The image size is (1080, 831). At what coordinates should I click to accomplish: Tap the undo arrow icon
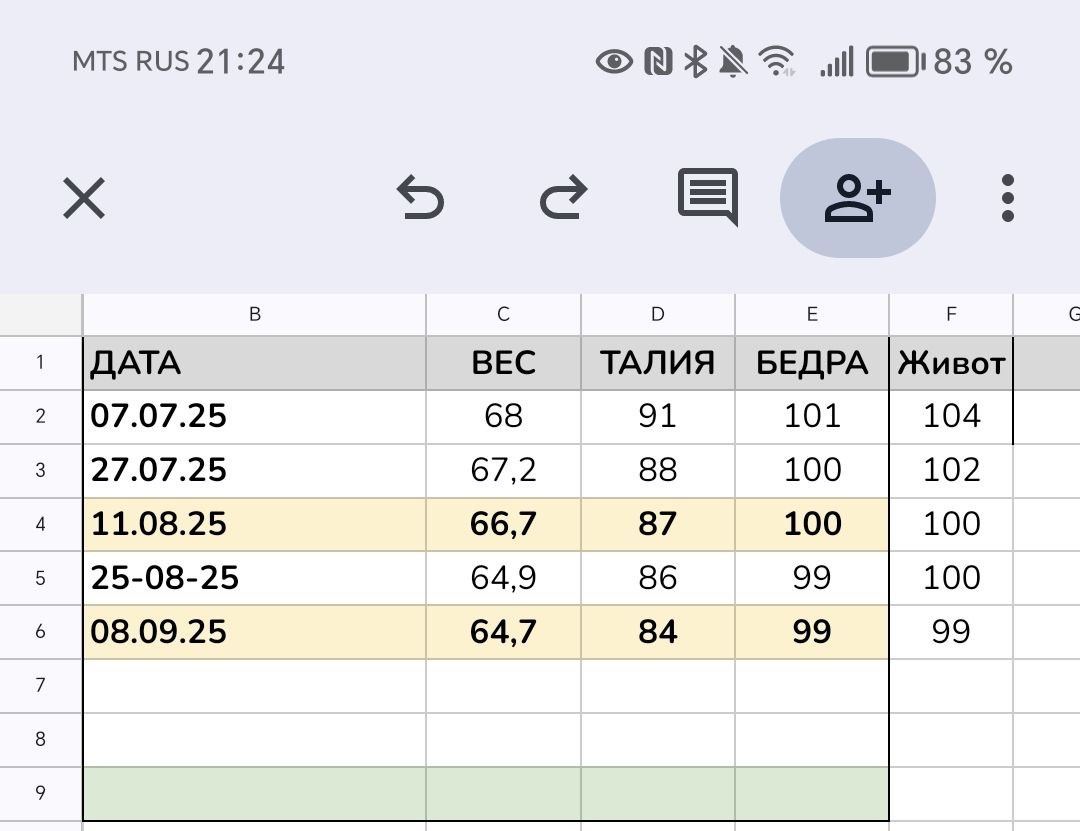[420, 197]
